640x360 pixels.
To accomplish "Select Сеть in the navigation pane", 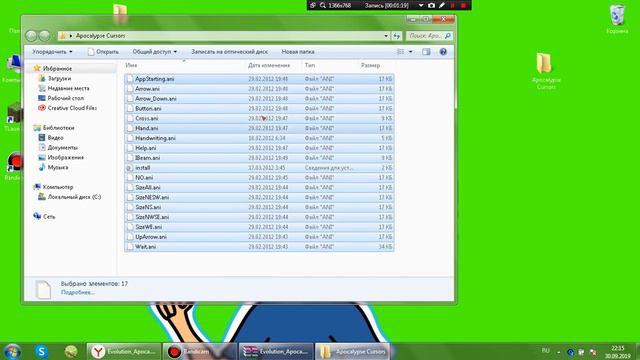I will click(49, 217).
